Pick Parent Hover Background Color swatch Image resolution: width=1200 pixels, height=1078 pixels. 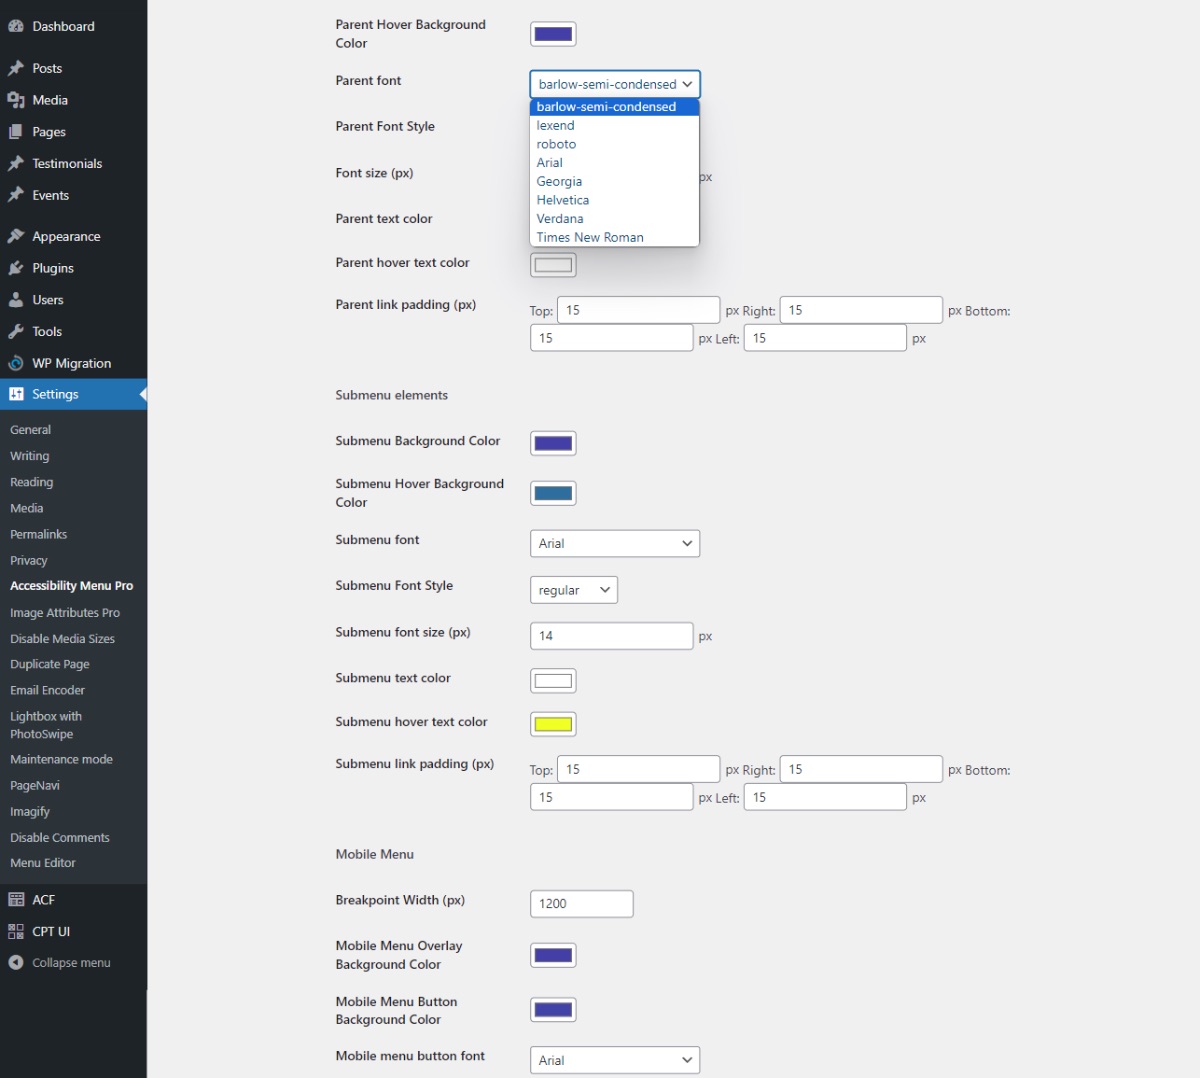[553, 34]
